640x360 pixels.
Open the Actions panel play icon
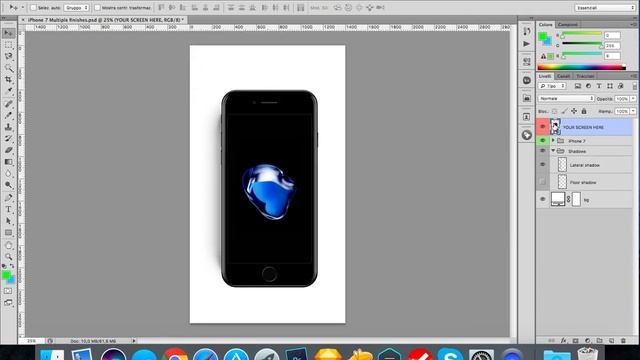pos(527,43)
